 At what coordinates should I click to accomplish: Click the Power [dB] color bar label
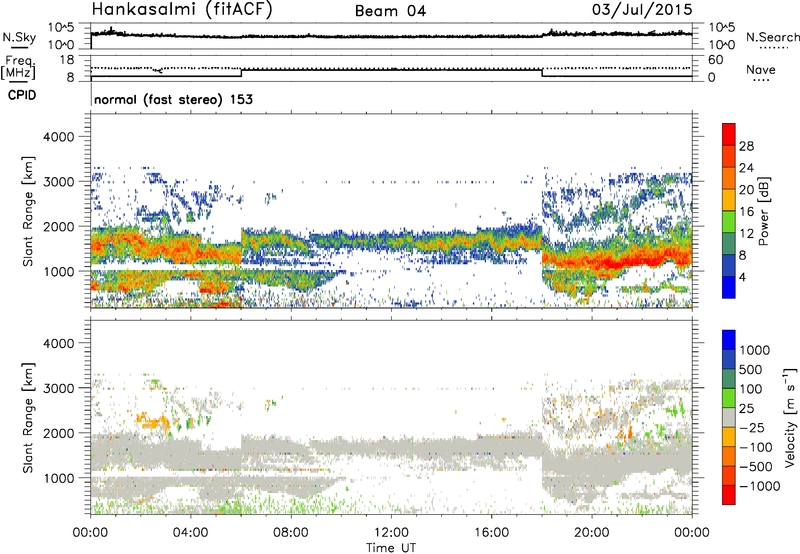763,211
